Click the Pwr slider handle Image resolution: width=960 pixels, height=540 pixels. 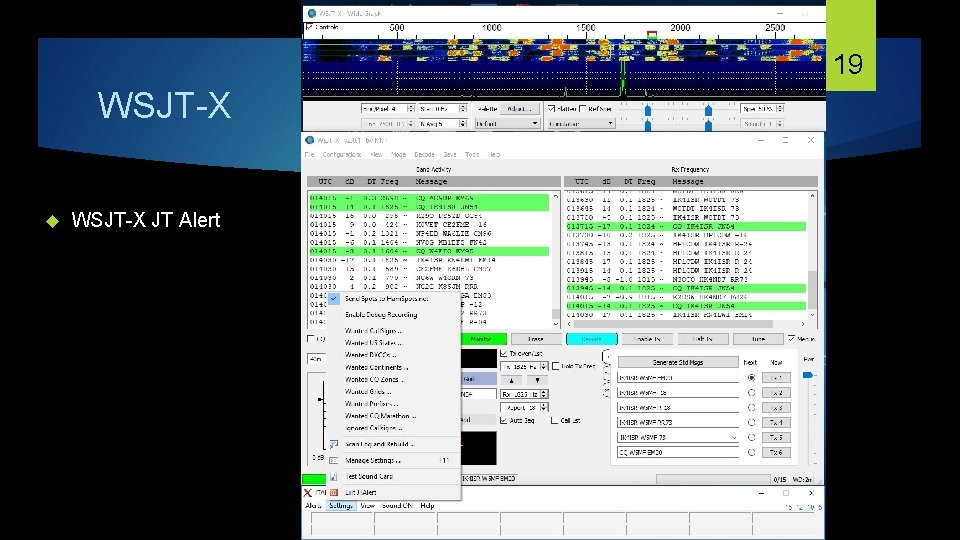point(808,375)
